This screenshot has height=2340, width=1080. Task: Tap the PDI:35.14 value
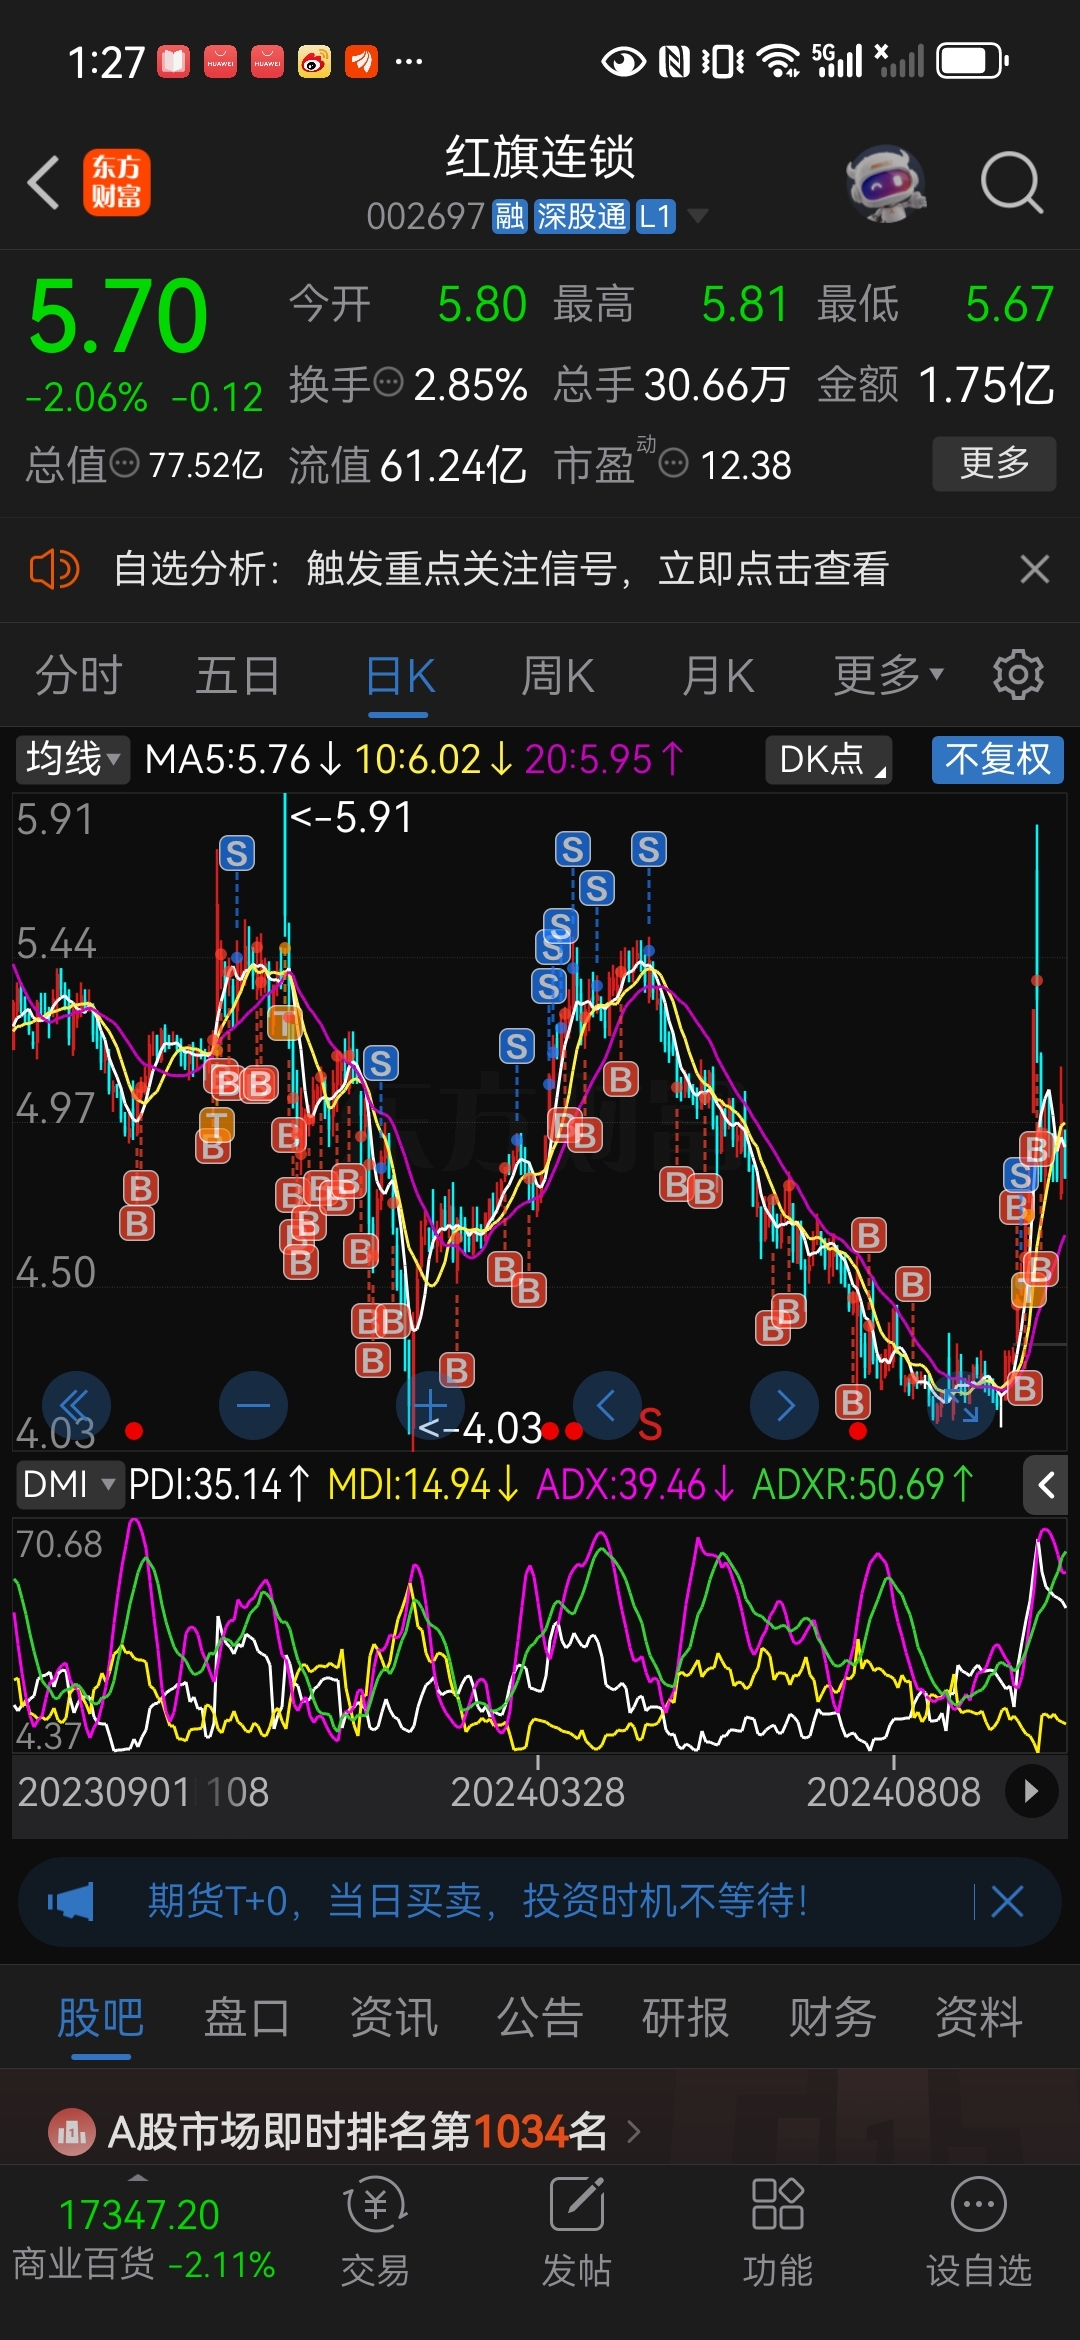click(219, 1484)
